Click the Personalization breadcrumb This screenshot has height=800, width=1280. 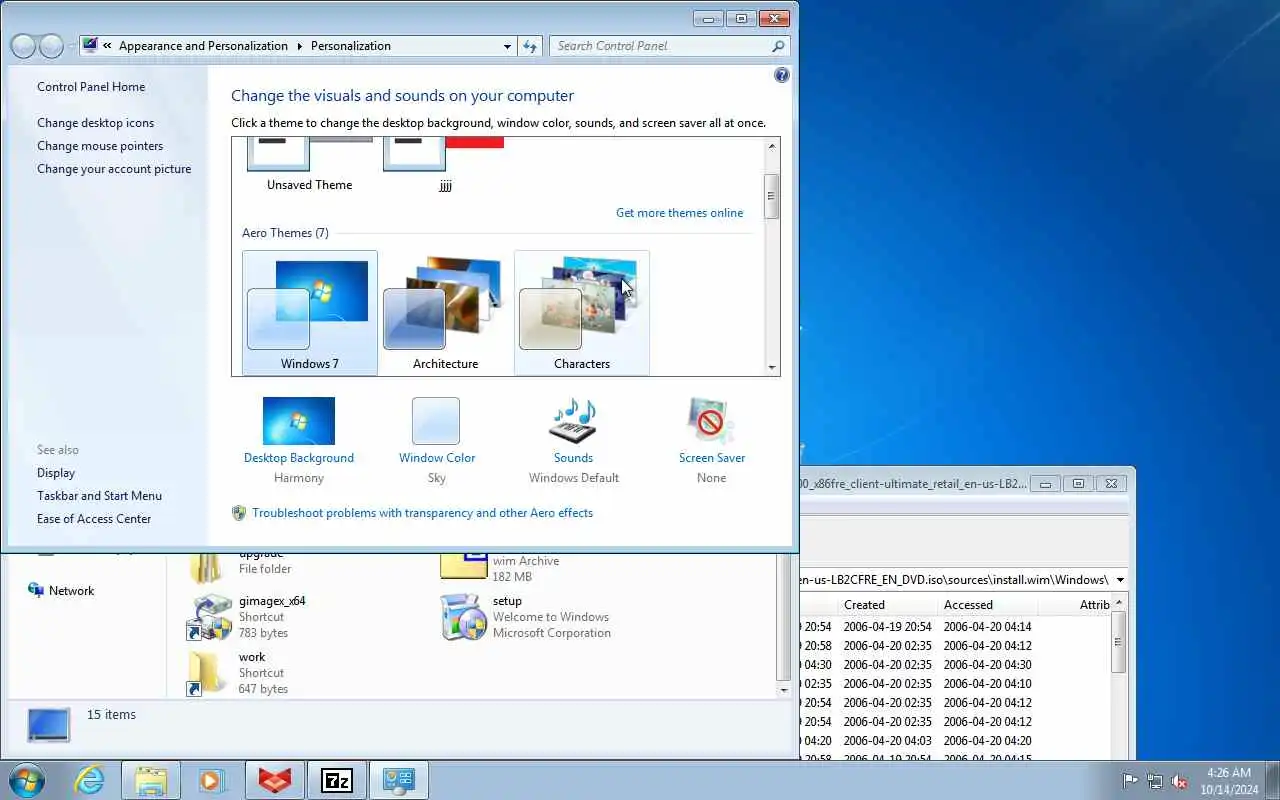click(x=351, y=46)
